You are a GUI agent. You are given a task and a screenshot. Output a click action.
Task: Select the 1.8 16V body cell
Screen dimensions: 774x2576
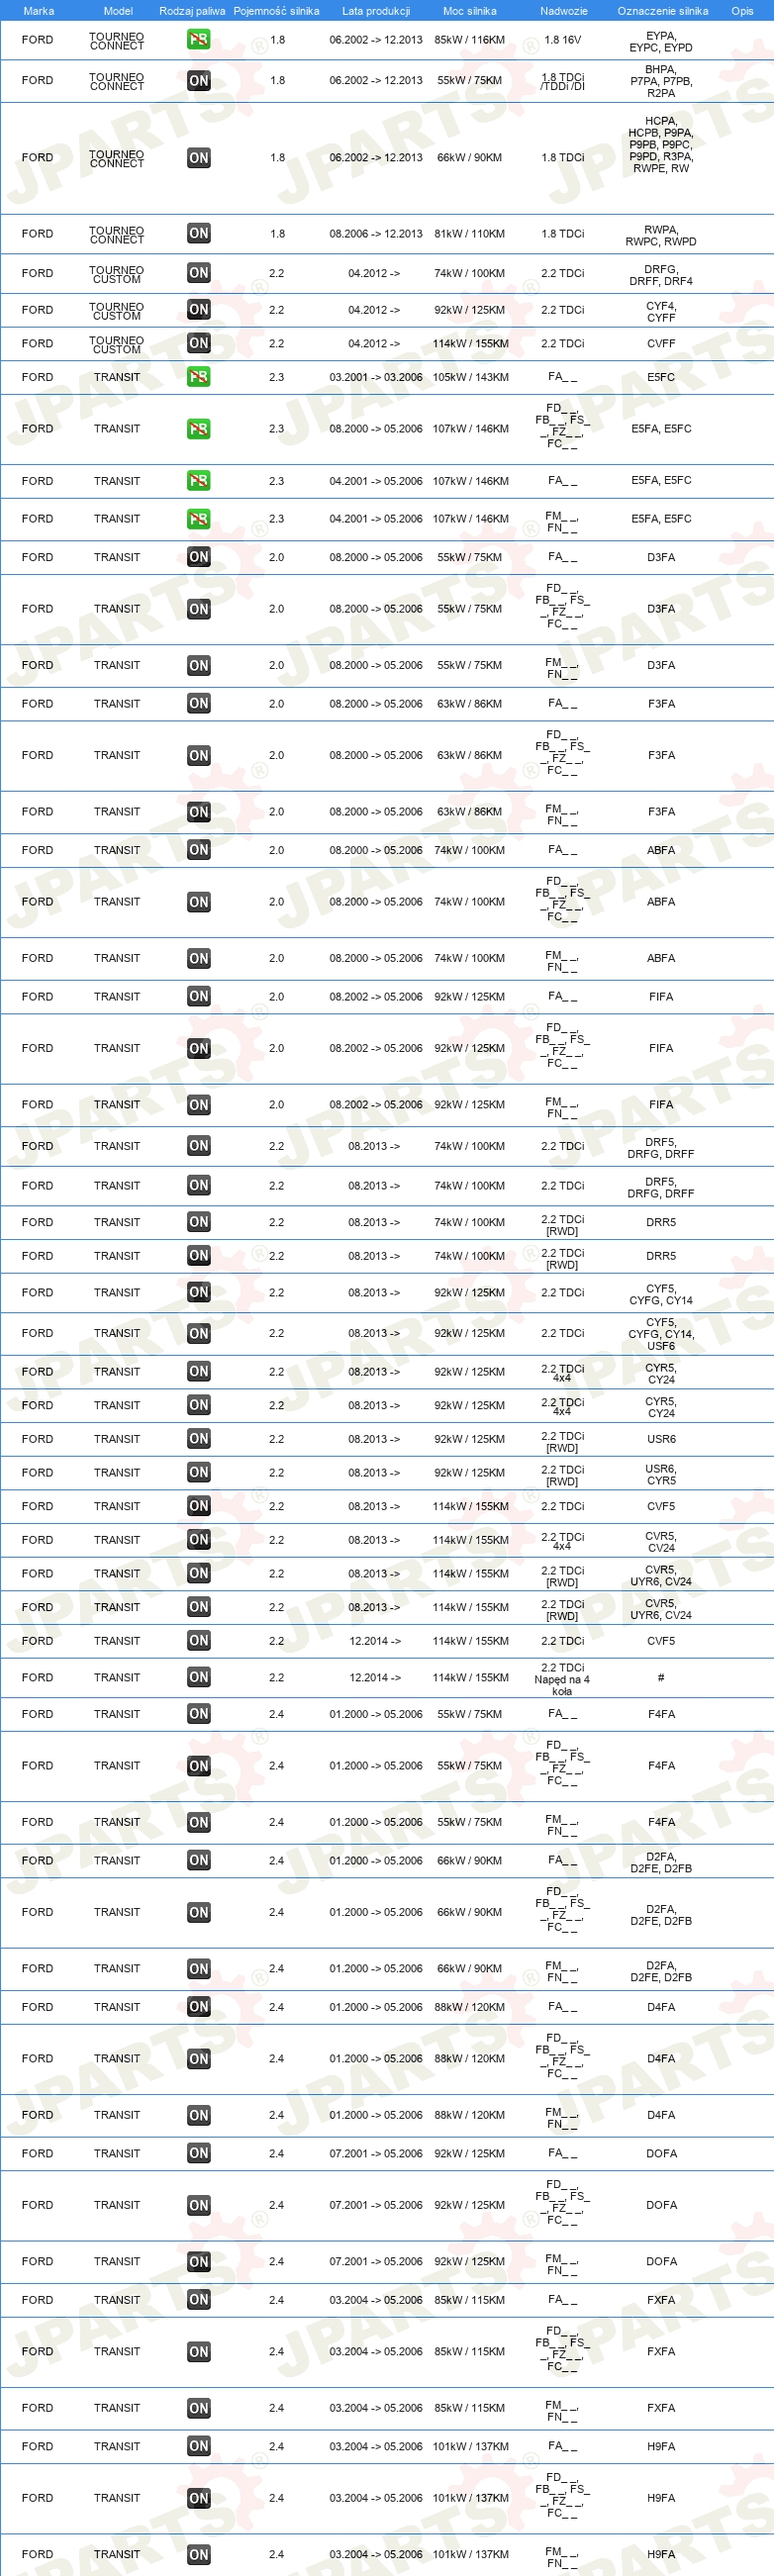(562, 40)
